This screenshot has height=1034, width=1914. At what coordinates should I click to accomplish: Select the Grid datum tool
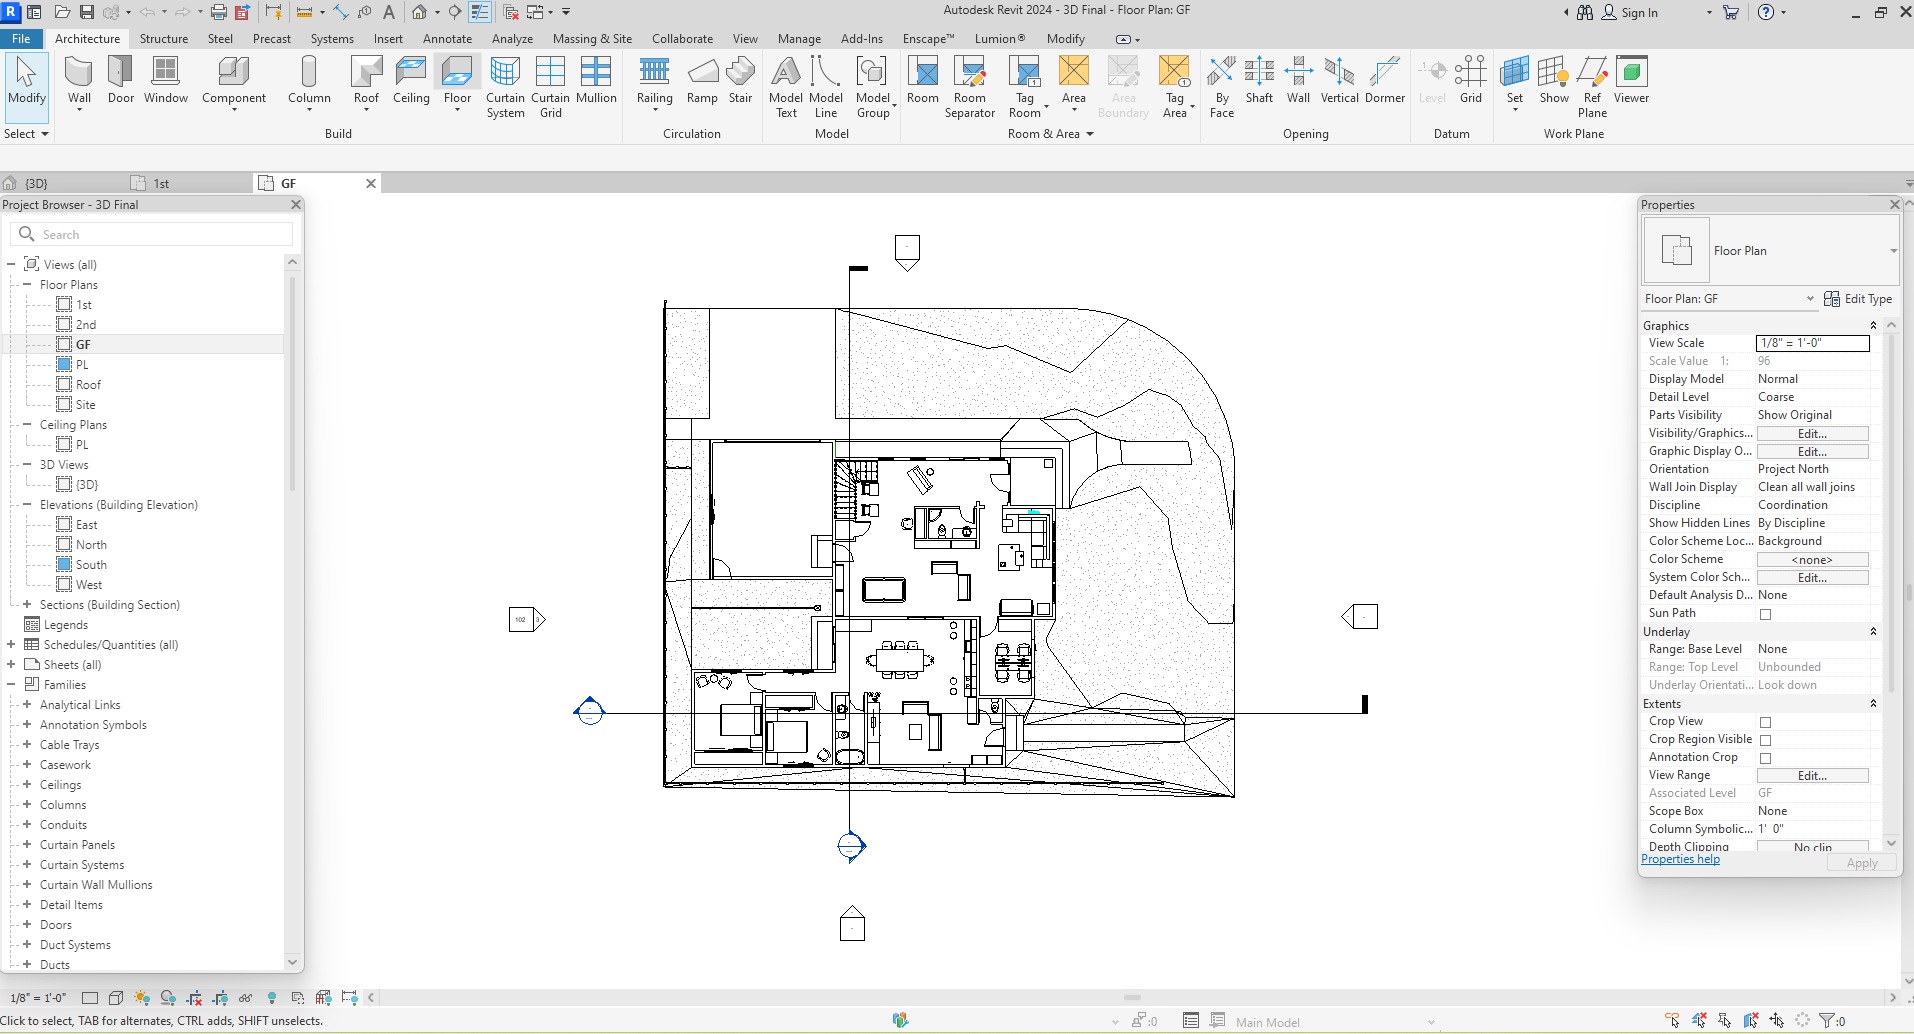pos(1471,80)
